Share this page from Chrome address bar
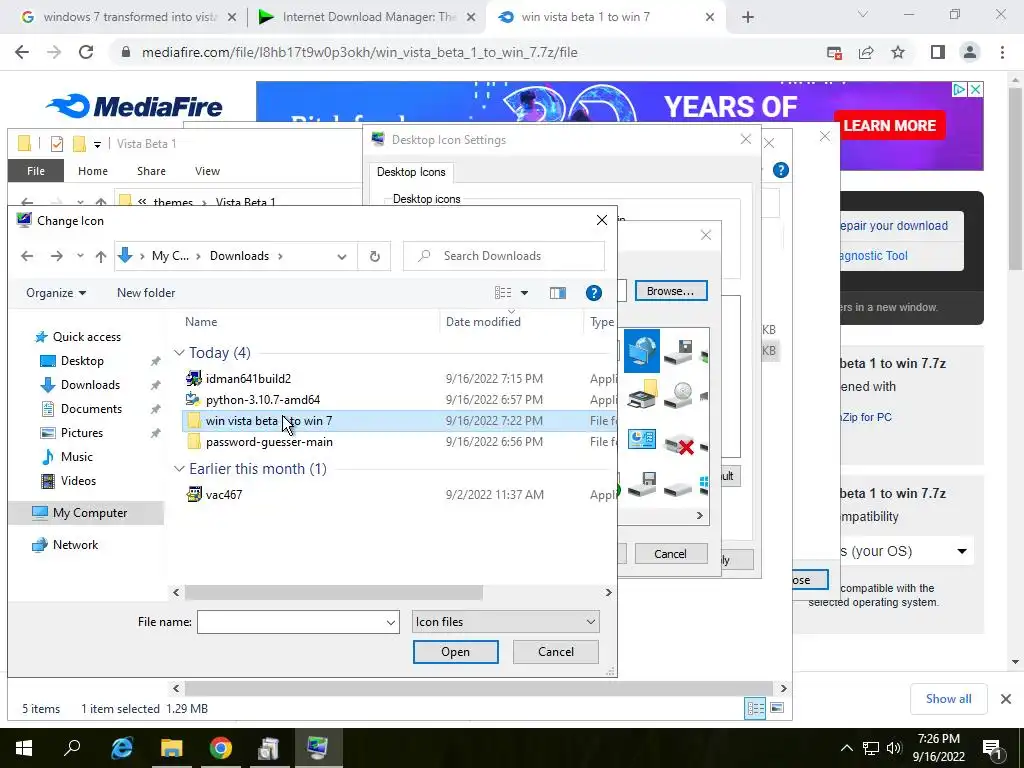 click(866, 52)
